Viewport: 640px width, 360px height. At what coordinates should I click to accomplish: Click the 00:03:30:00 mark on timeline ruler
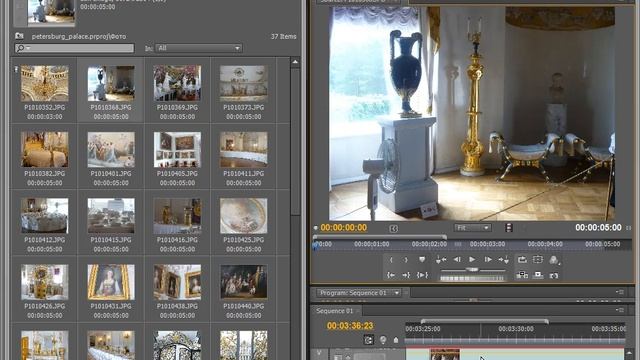click(x=516, y=329)
